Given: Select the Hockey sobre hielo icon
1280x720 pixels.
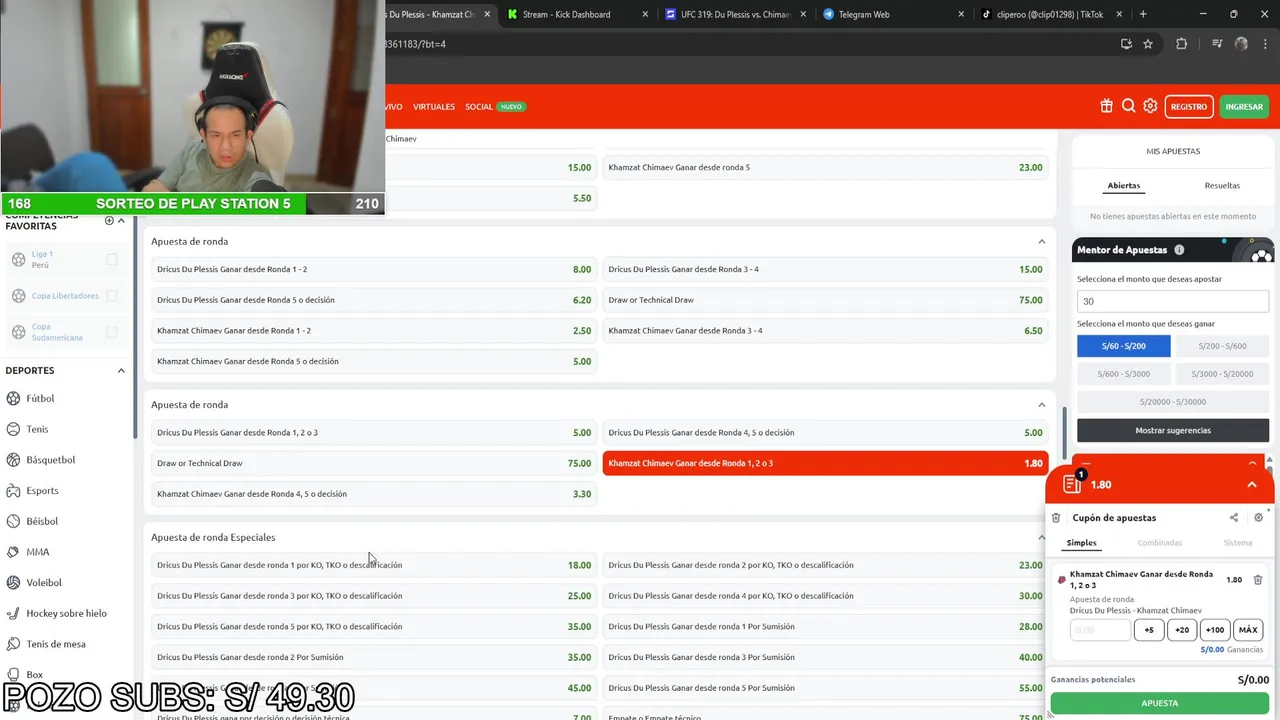Looking at the screenshot, I should [x=14, y=613].
